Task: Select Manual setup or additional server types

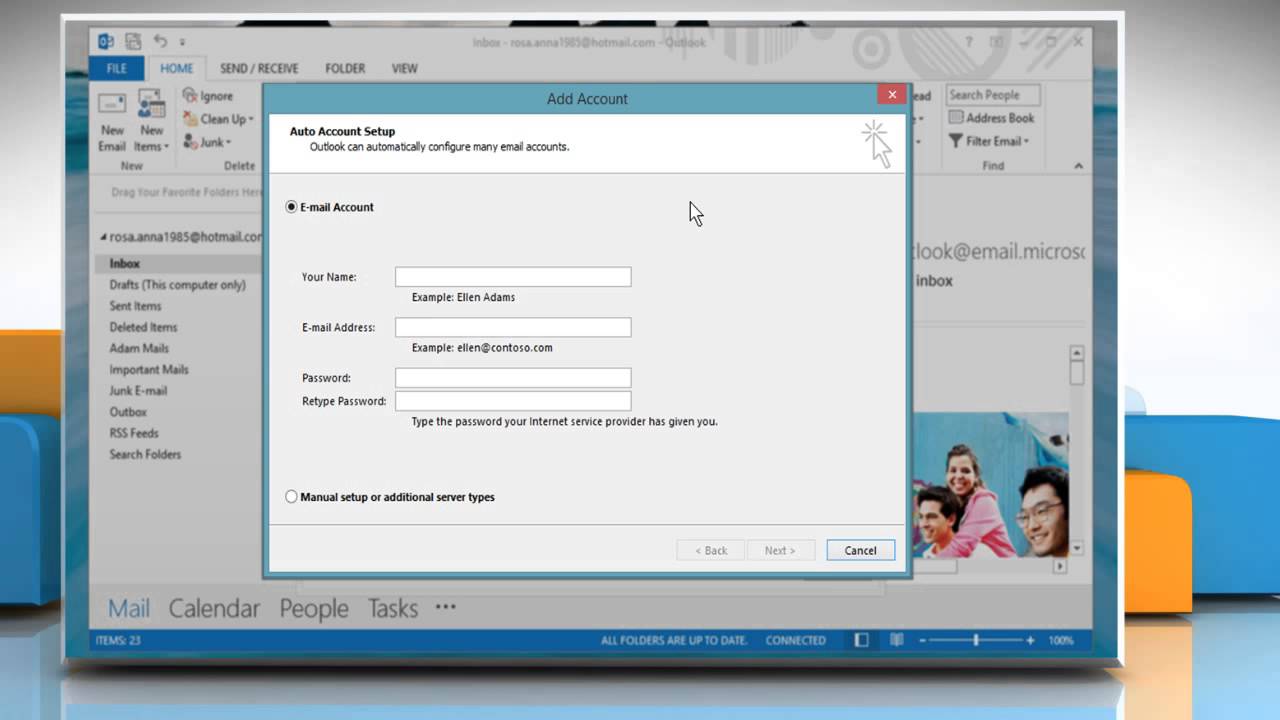Action: 291,497
